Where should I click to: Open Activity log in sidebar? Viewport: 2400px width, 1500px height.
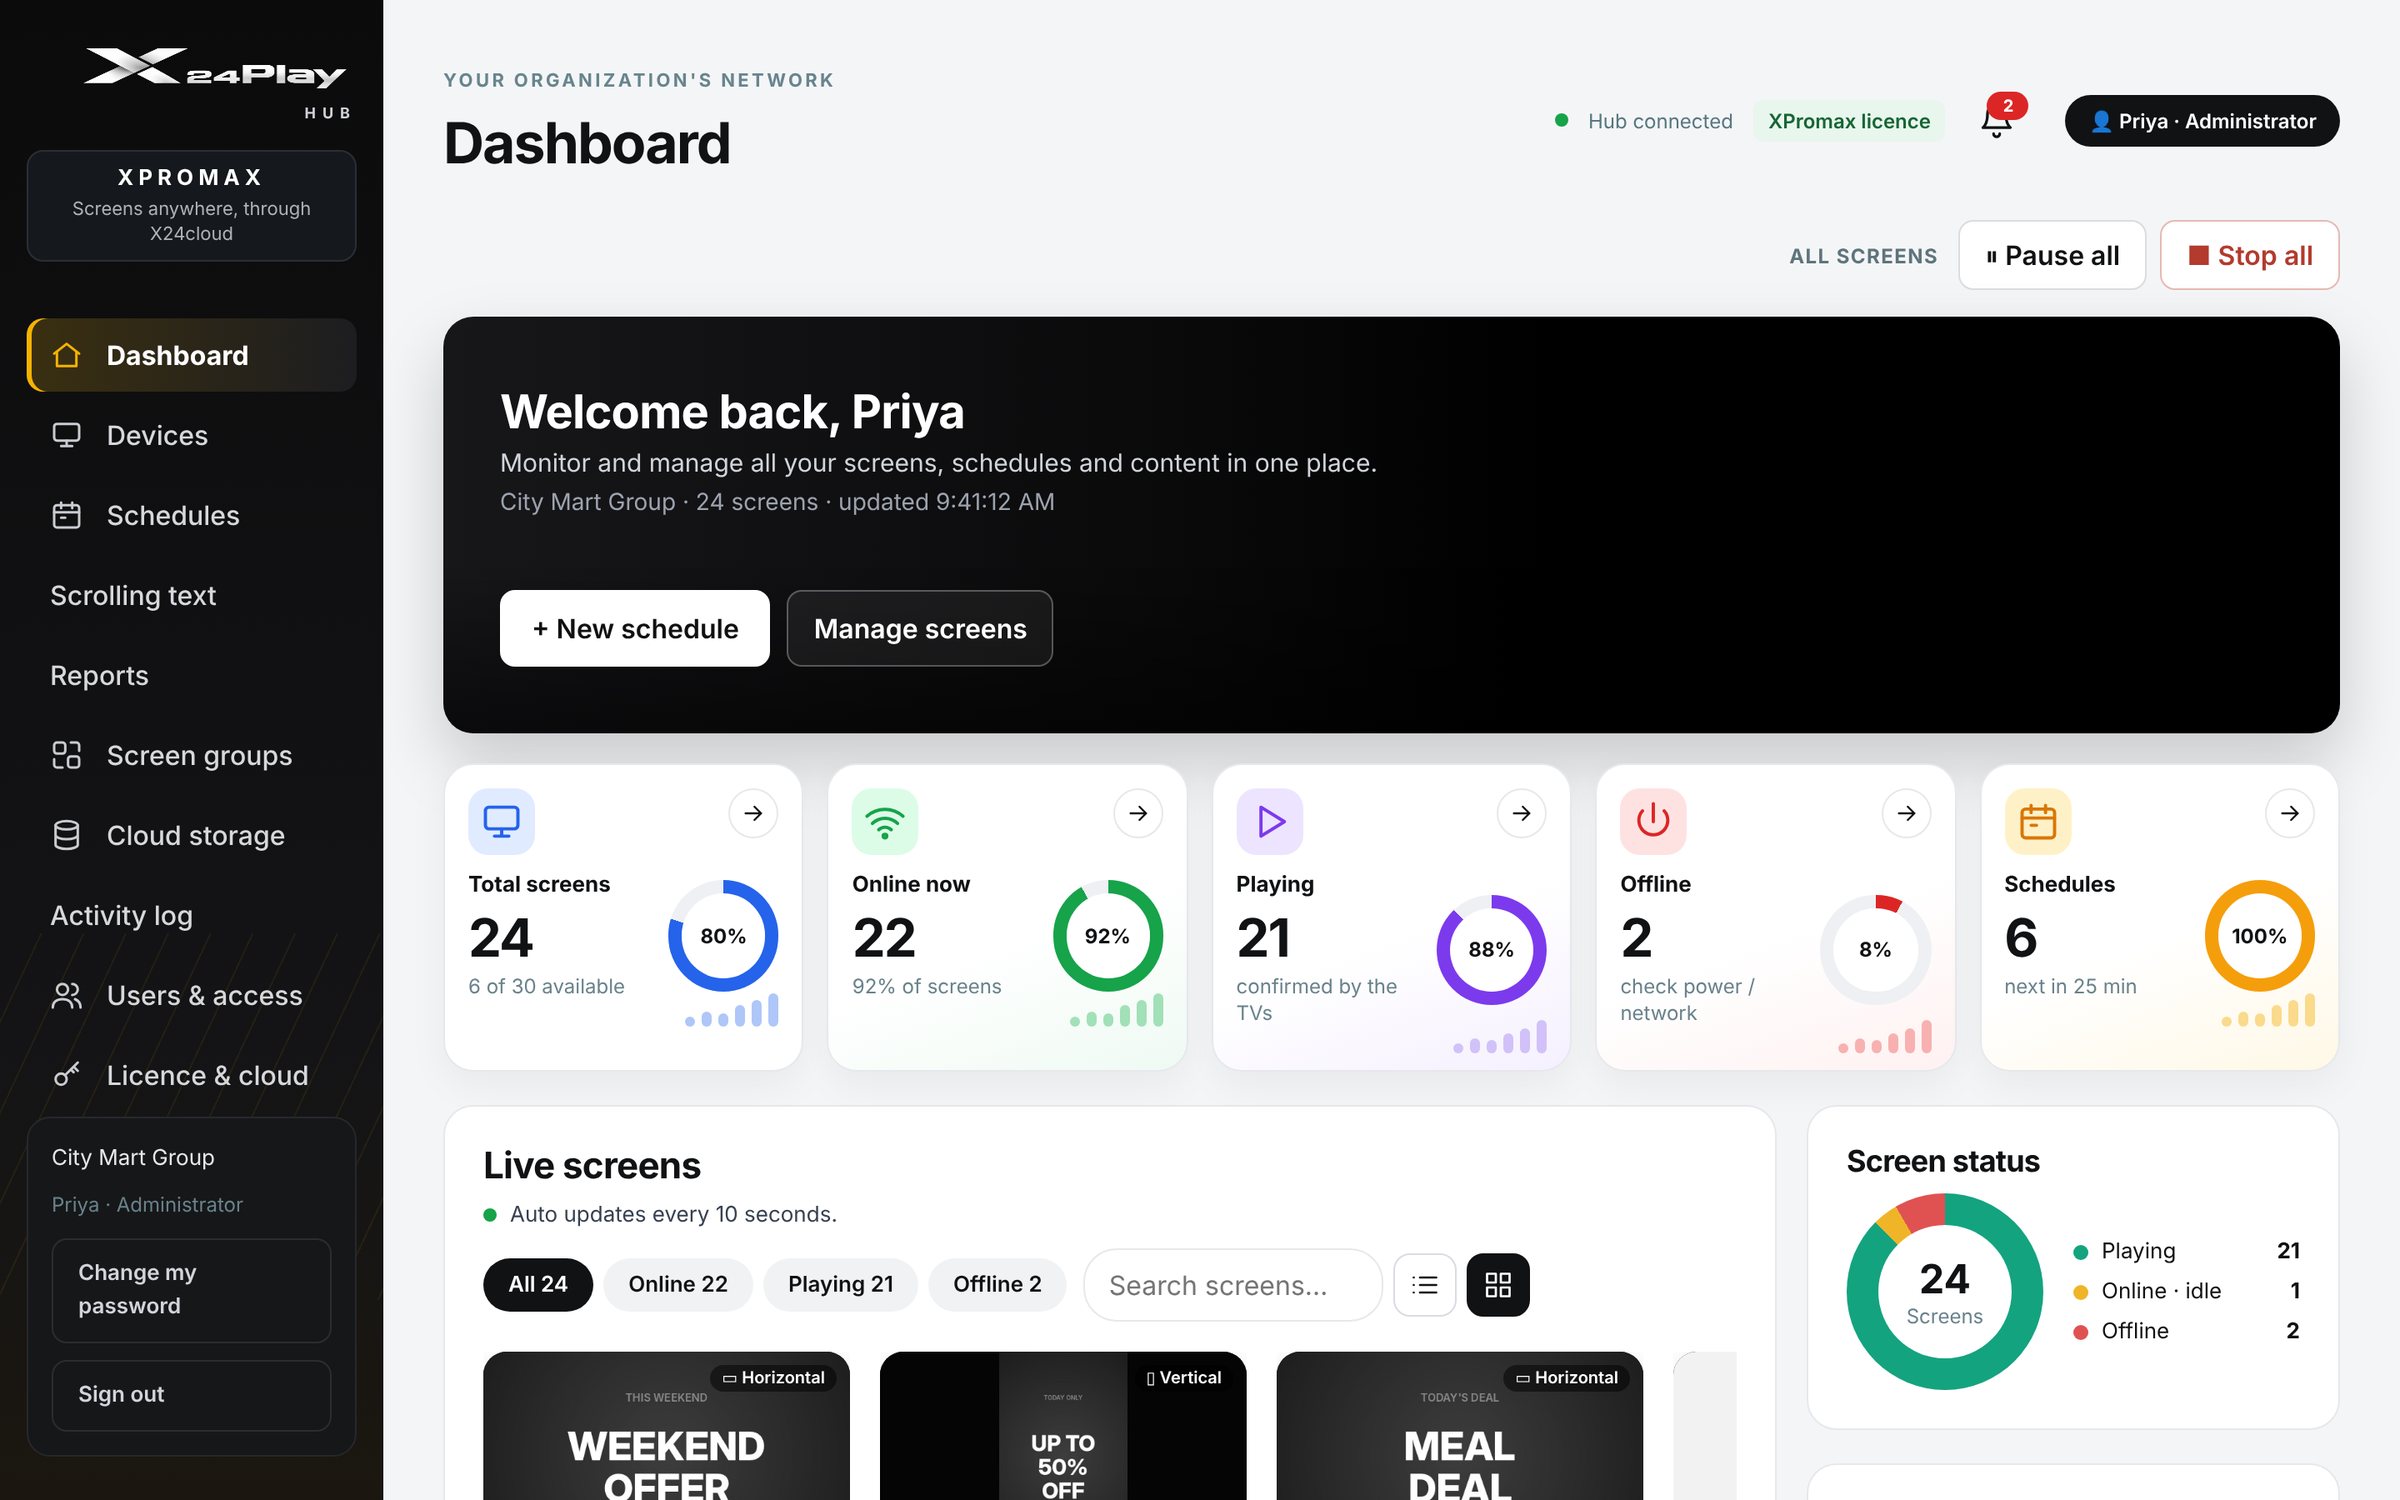(192, 915)
